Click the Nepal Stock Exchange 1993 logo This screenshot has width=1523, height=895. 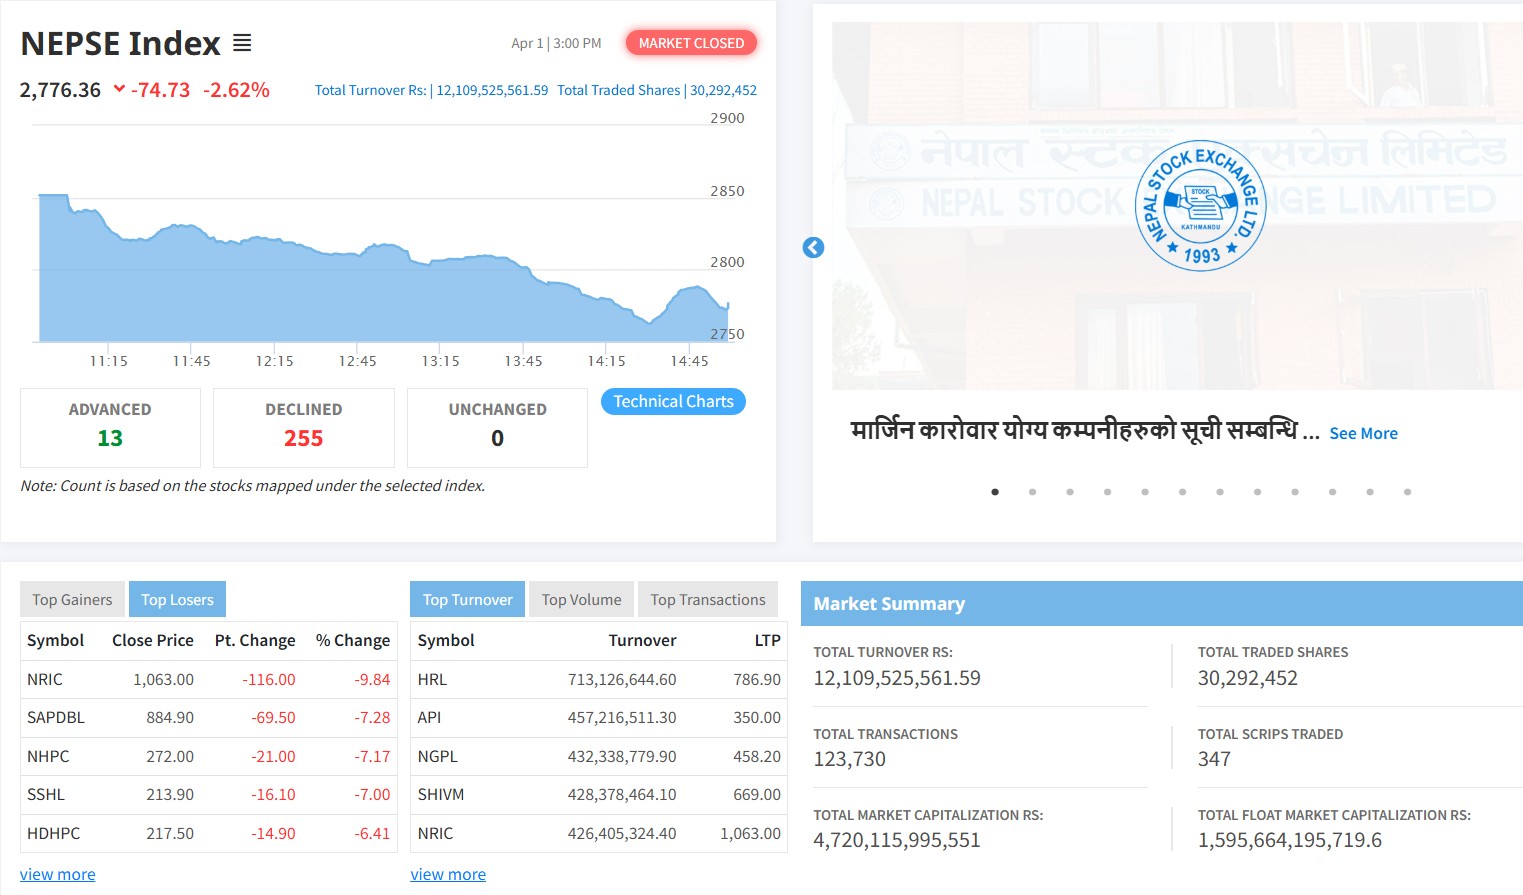pos(1200,205)
